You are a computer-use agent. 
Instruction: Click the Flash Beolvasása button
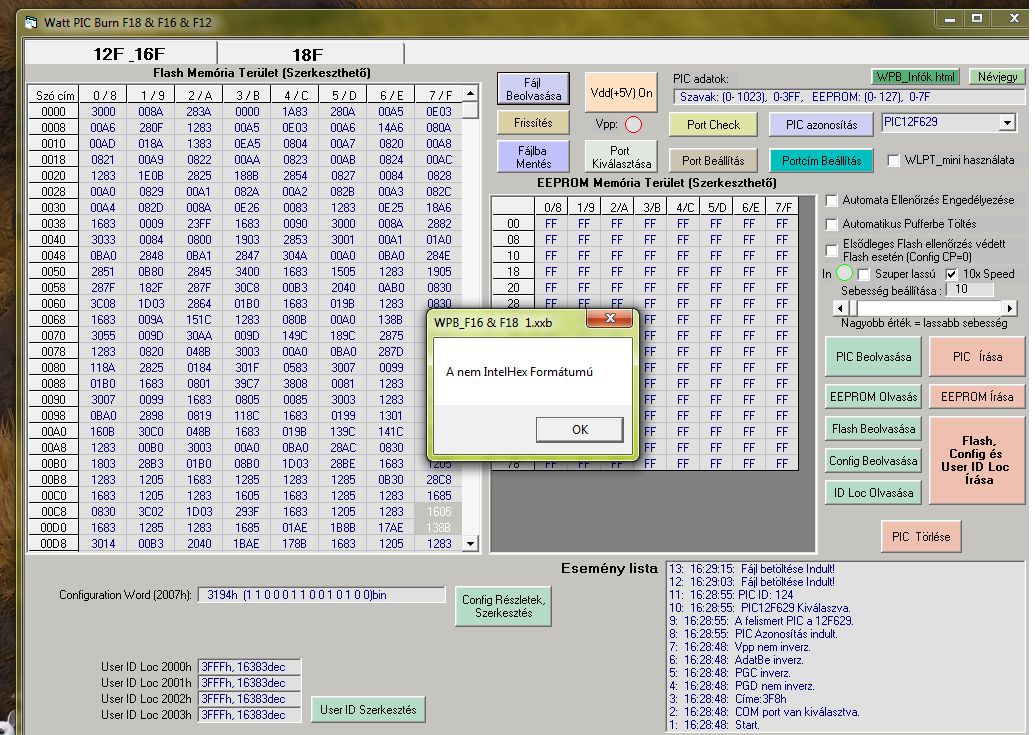873,429
